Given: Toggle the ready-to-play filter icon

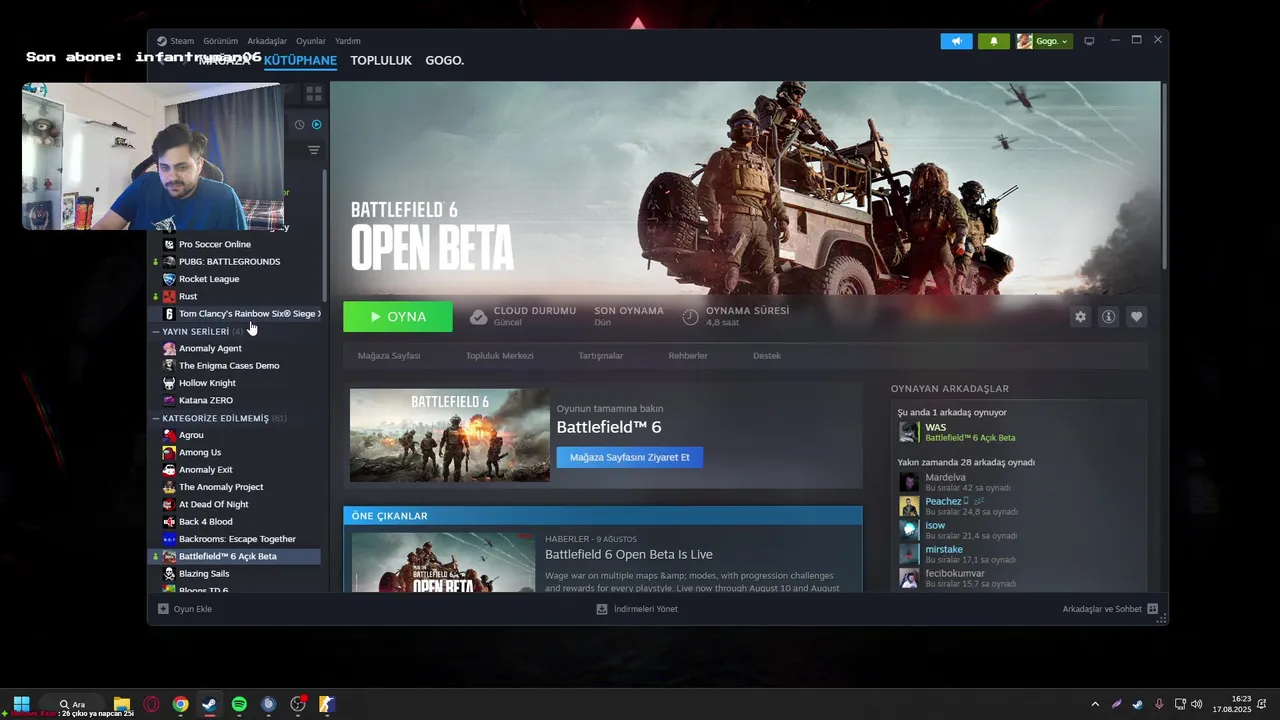Looking at the screenshot, I should click(317, 125).
